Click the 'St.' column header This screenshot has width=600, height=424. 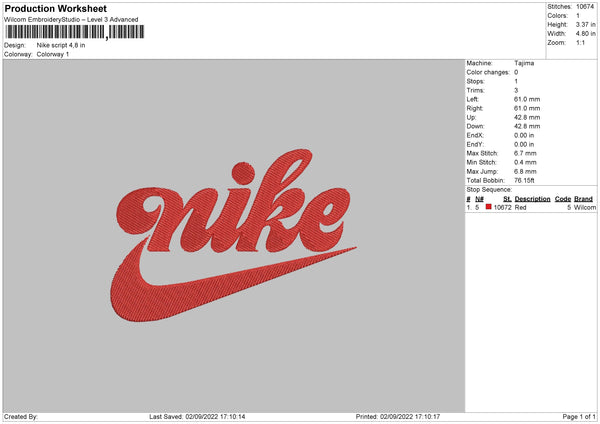(507, 199)
